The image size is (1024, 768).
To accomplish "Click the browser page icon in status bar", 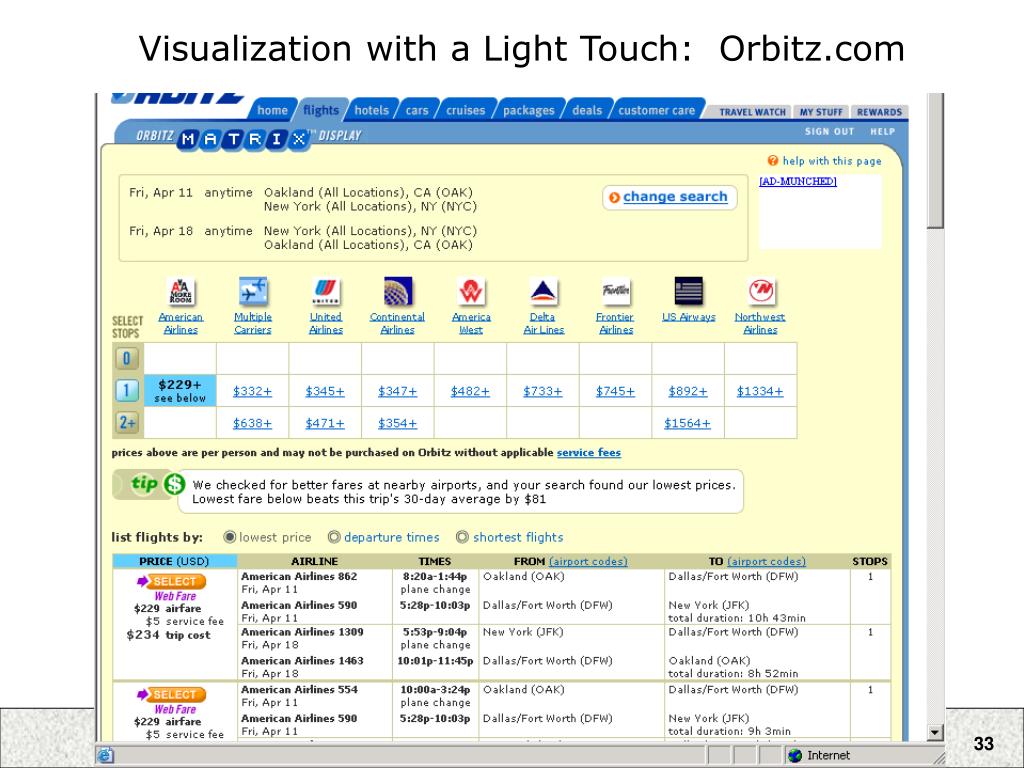I will 104,756.
